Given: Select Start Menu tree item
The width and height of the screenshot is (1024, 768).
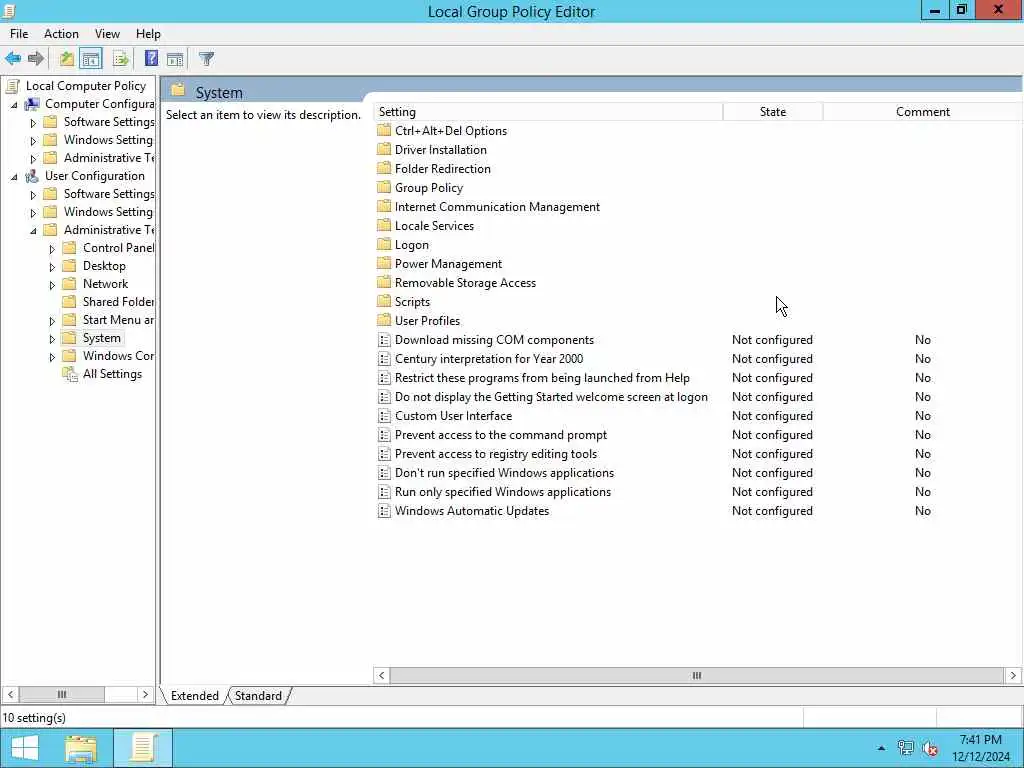Looking at the screenshot, I should [118, 319].
